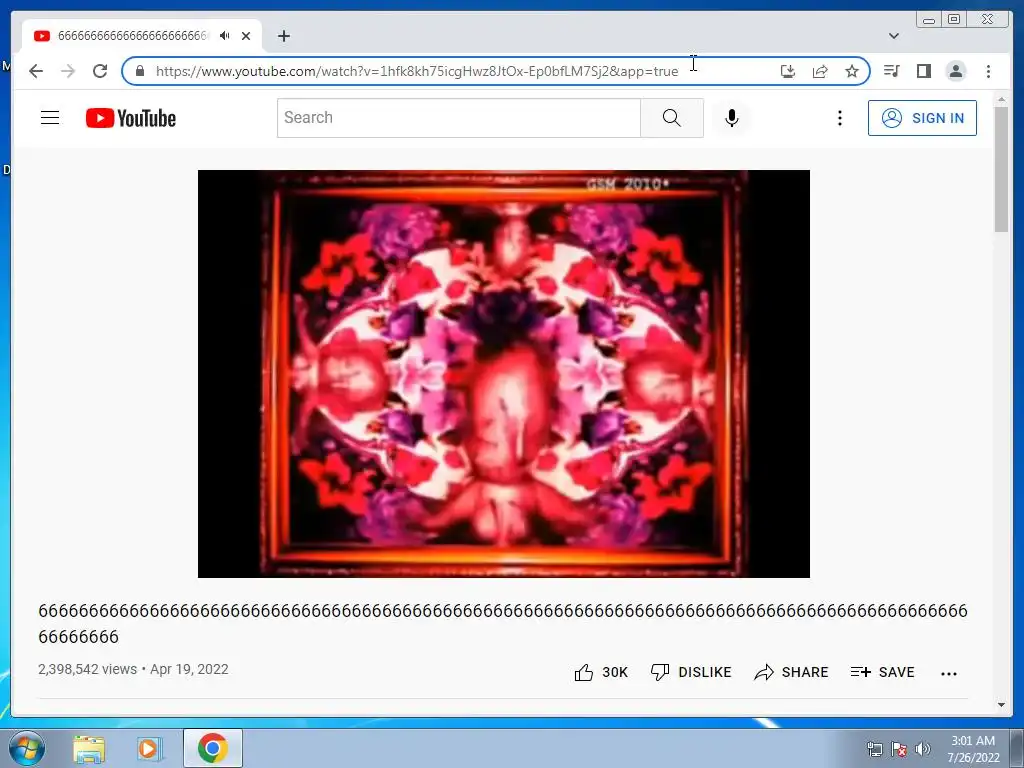Go to YouTube home via logo

click(131, 118)
